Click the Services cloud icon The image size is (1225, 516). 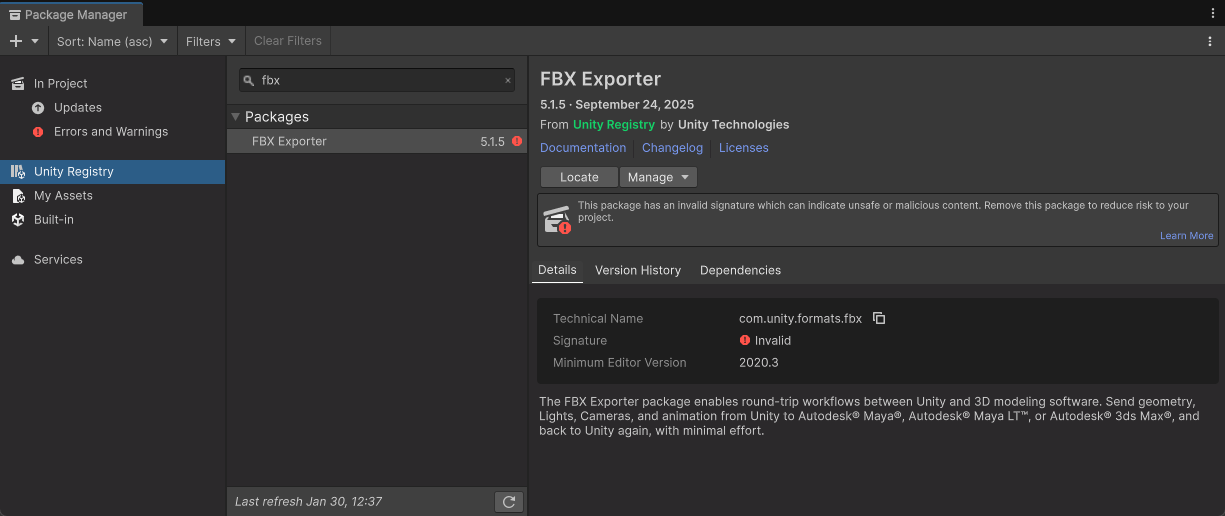click(x=17, y=259)
